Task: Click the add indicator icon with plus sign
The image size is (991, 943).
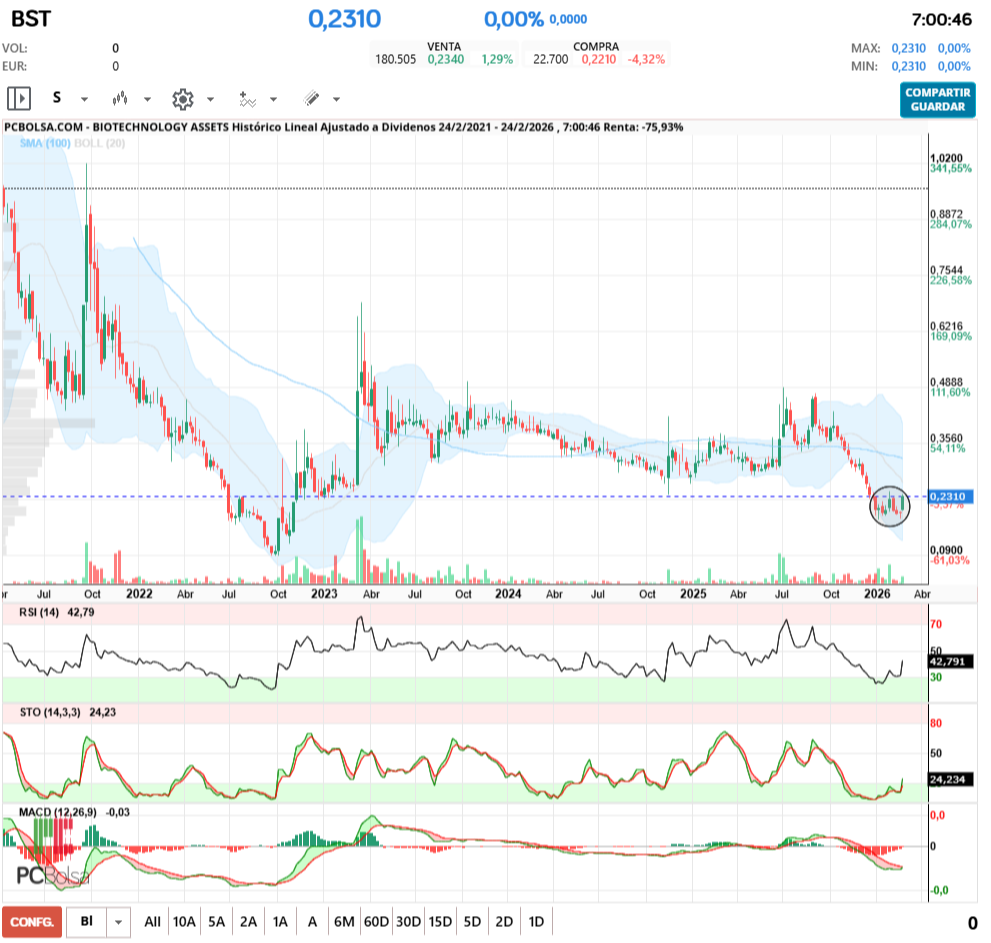Action: [x=248, y=97]
